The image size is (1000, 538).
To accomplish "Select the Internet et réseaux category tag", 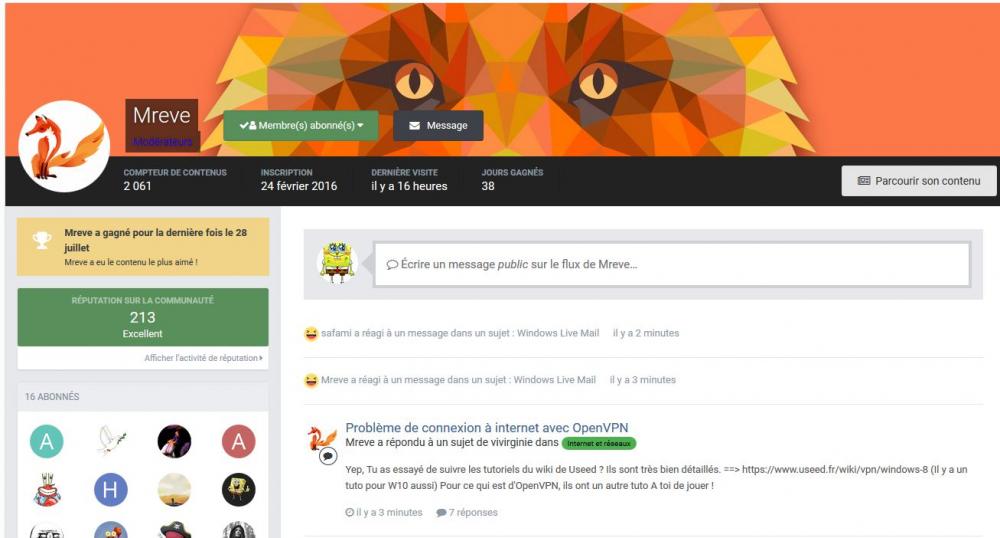I will 599,443.
